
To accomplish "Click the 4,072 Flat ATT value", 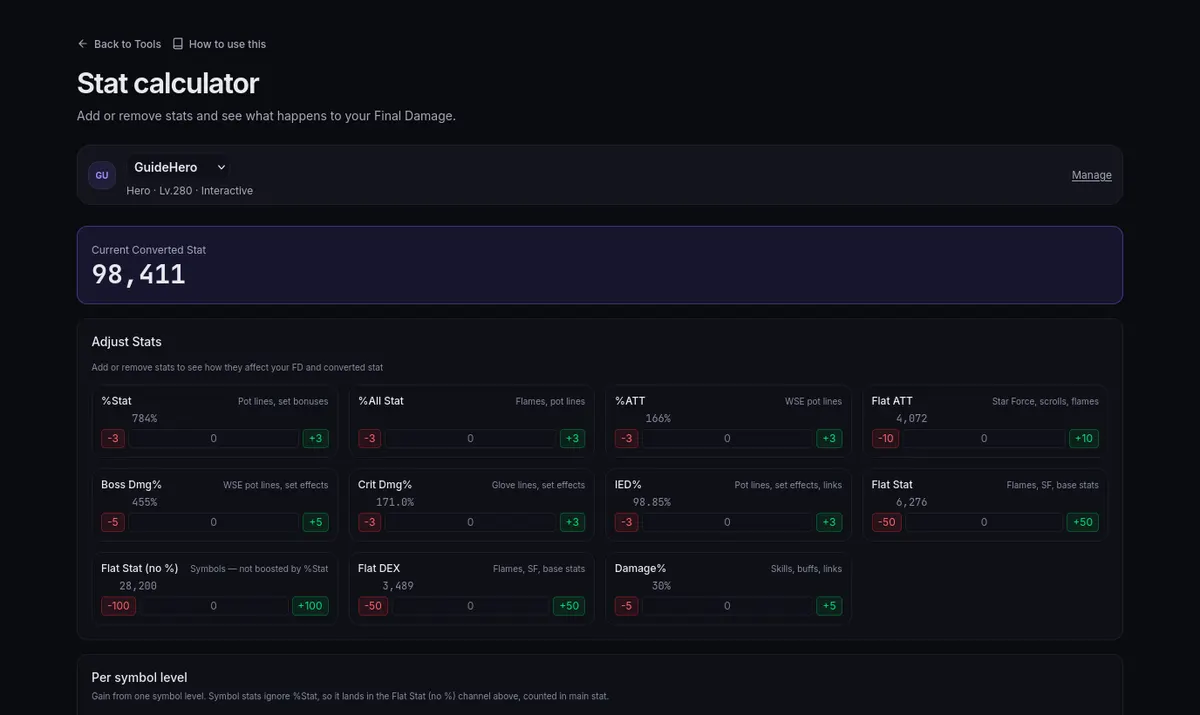I will click(x=911, y=418).
